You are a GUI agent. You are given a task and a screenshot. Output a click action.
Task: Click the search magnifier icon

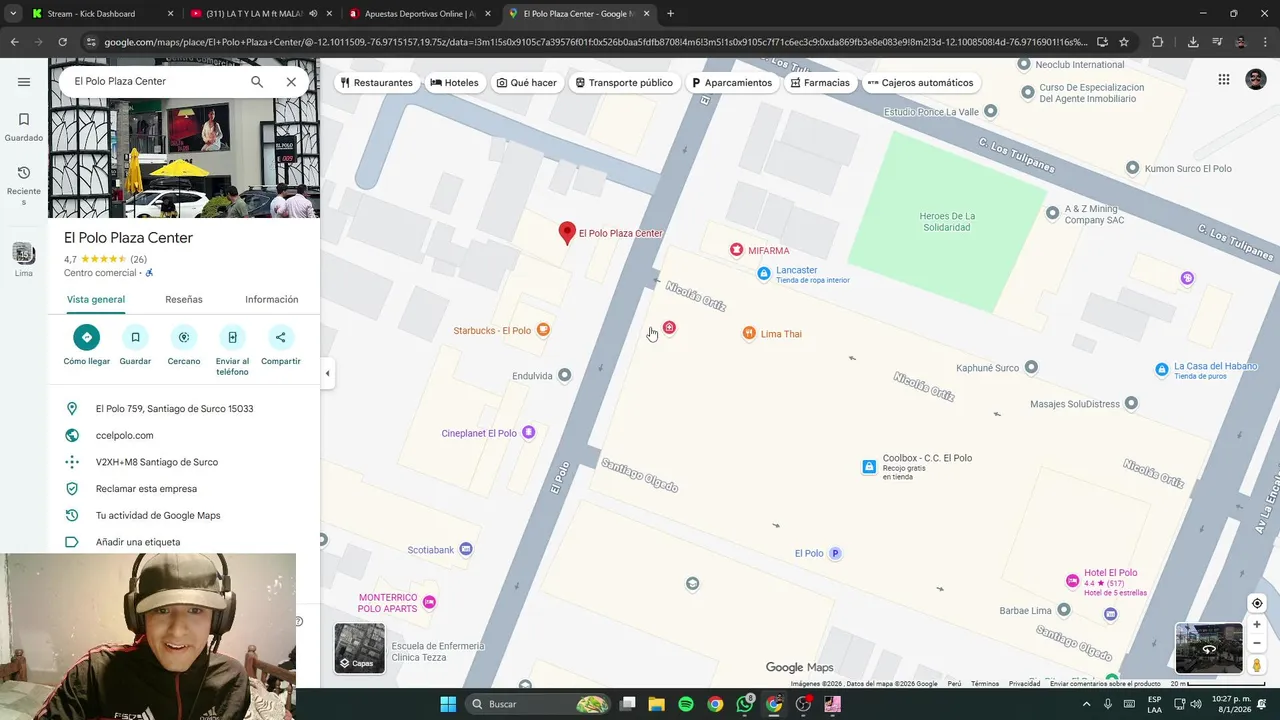pyautogui.click(x=257, y=82)
